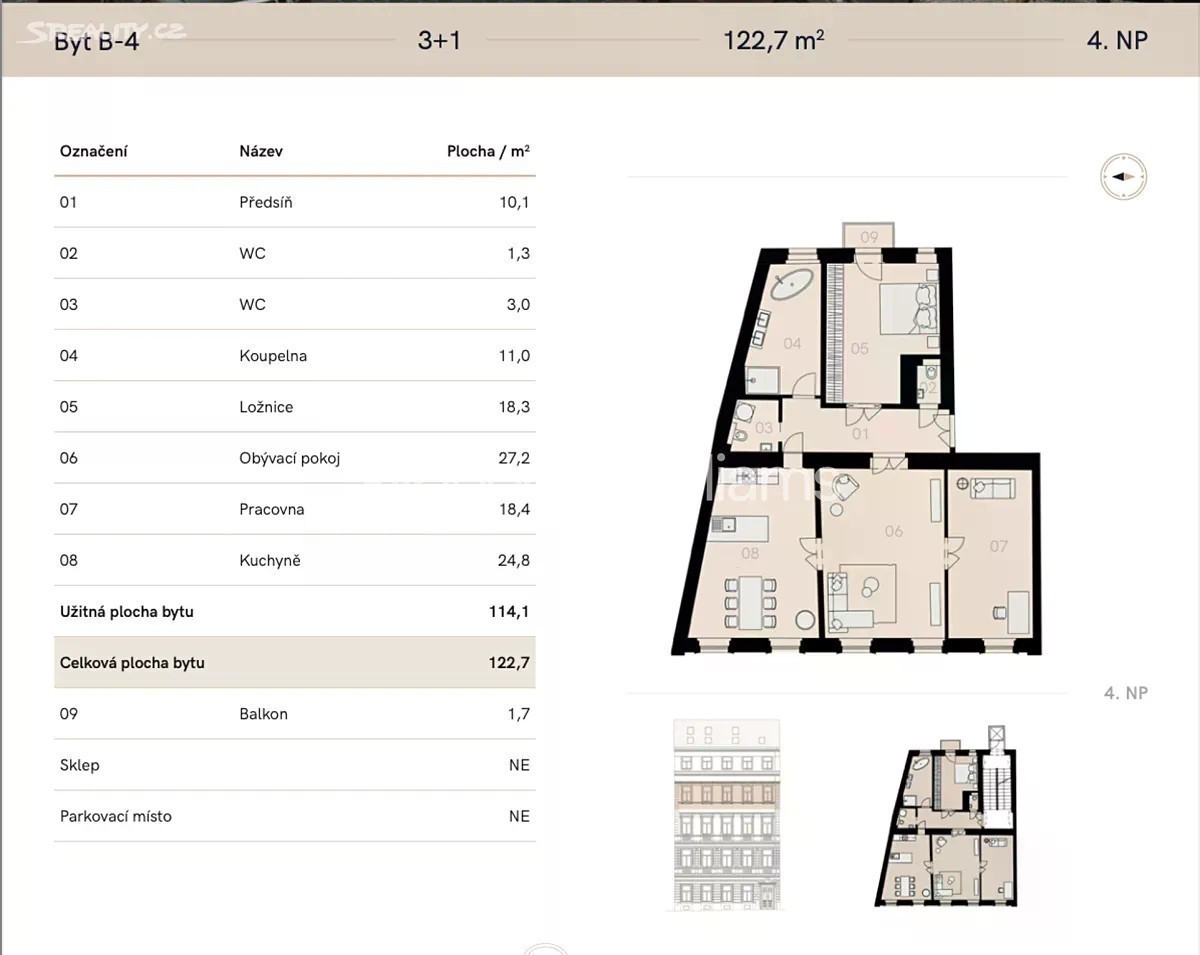Select the Obývací pokoj table row
The image size is (1200, 955).
coord(294,458)
